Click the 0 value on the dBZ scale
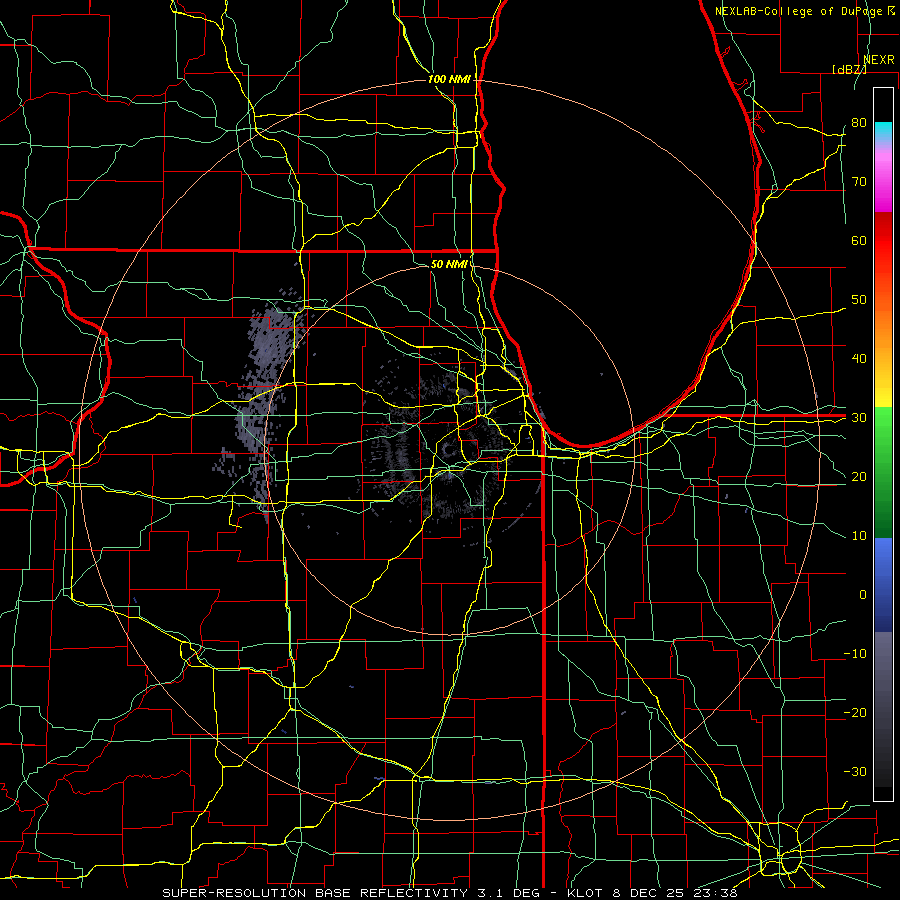 (x=863, y=595)
